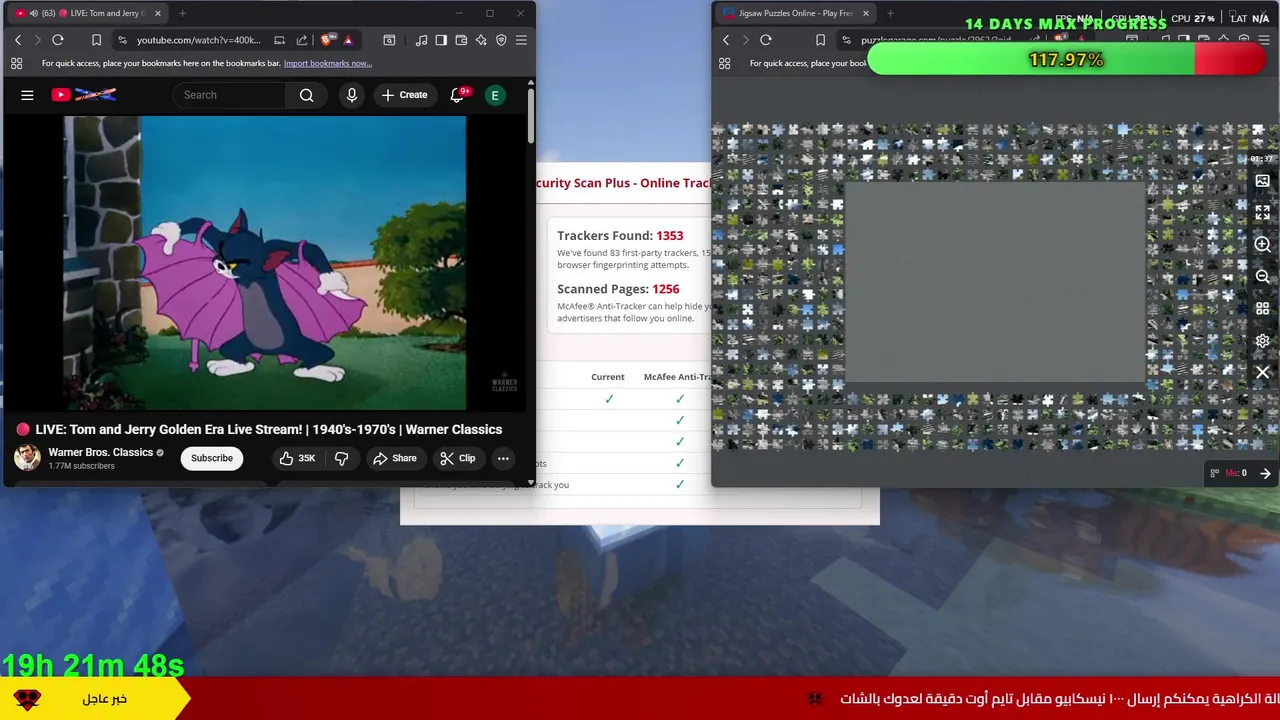Screen dimensions: 1280x720
Task: Open apps grid in puzzle window bookmarks bar
Action: click(725, 63)
